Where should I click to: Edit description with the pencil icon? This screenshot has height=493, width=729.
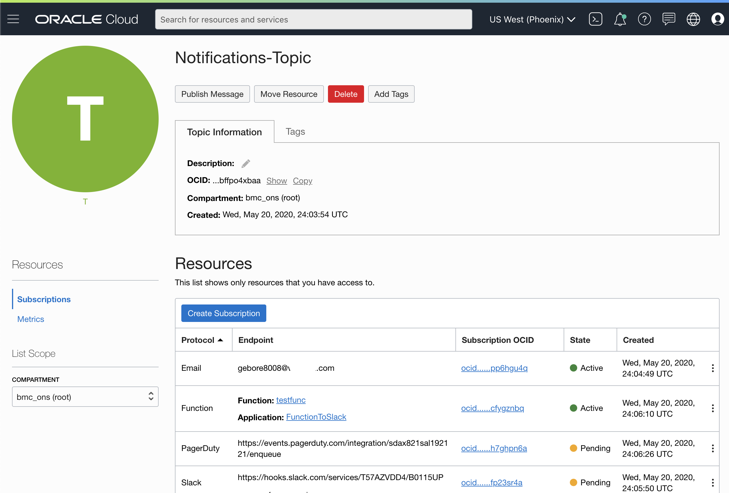tap(245, 163)
